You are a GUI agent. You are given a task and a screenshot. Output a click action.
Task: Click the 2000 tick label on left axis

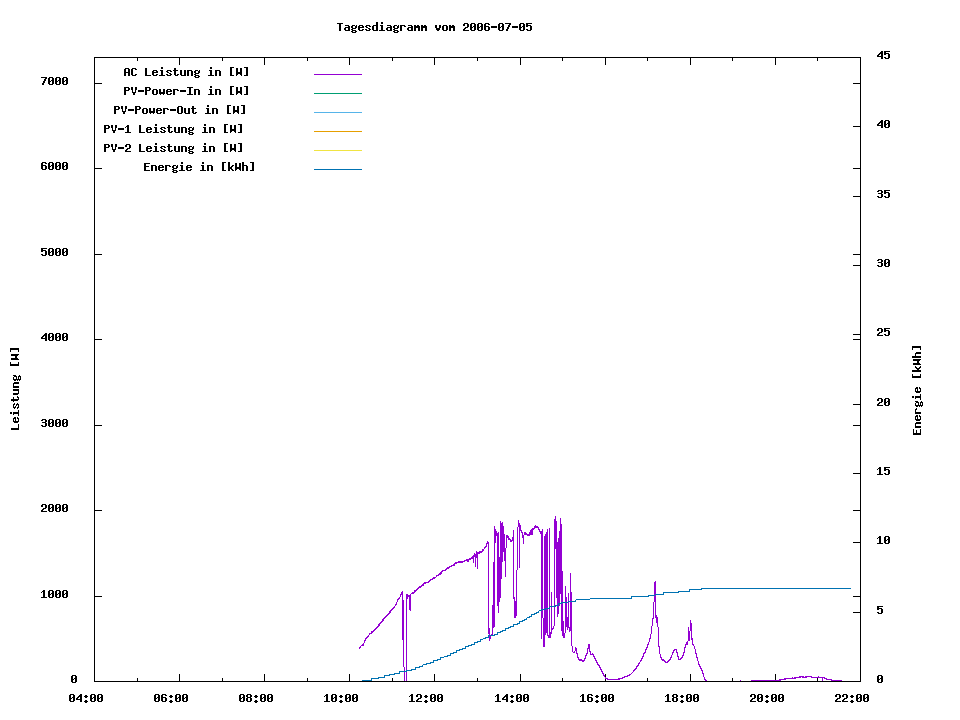54,509
